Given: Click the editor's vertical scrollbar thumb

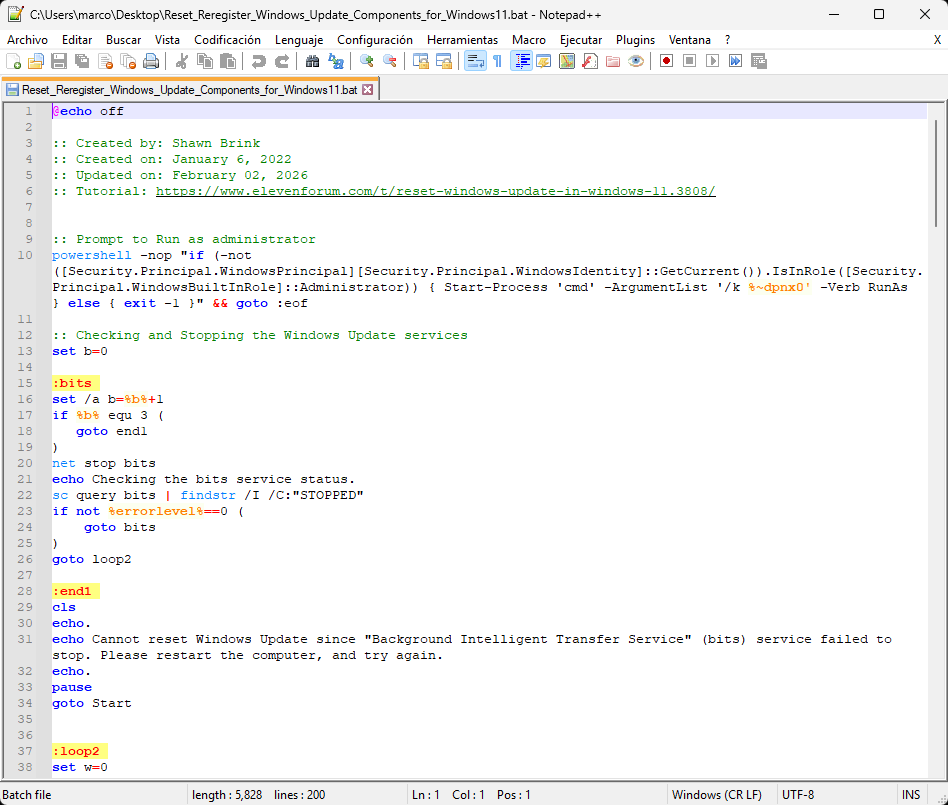Looking at the screenshot, I should point(936,173).
